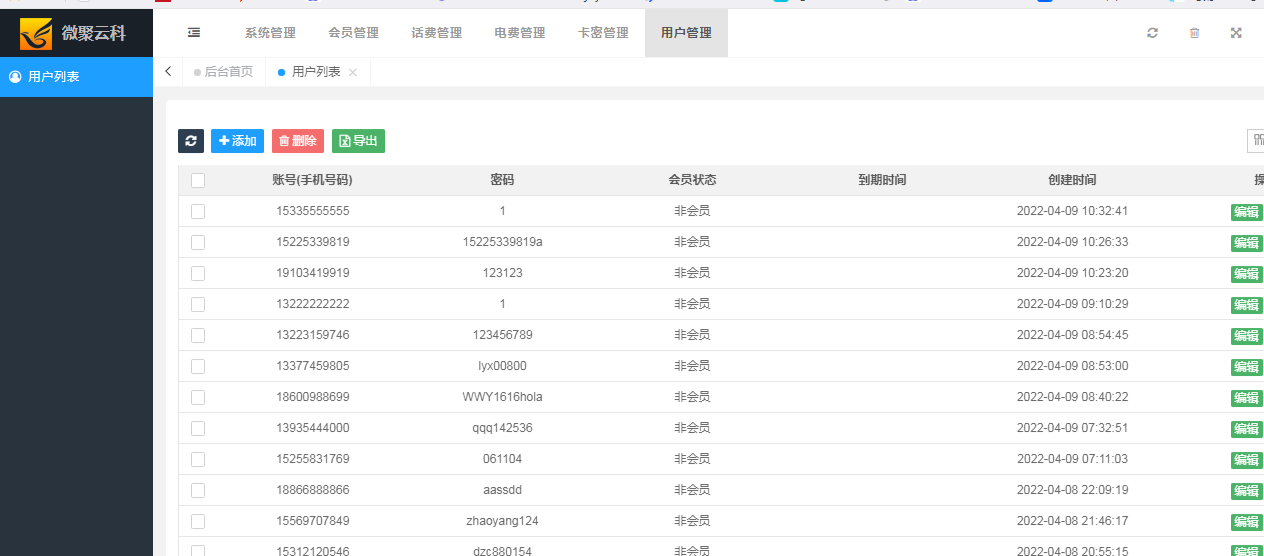Check the row for 13377459805

[x=198, y=366]
